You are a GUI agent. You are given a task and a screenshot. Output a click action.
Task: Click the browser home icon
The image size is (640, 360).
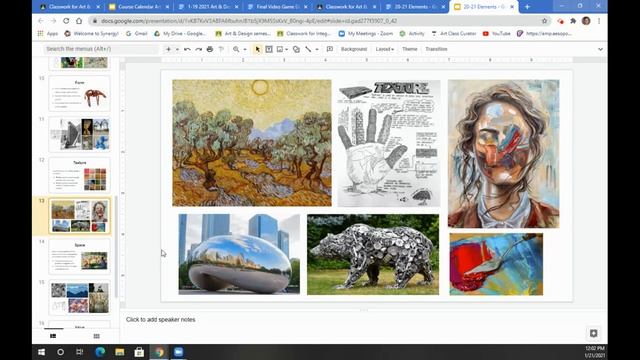[79, 21]
